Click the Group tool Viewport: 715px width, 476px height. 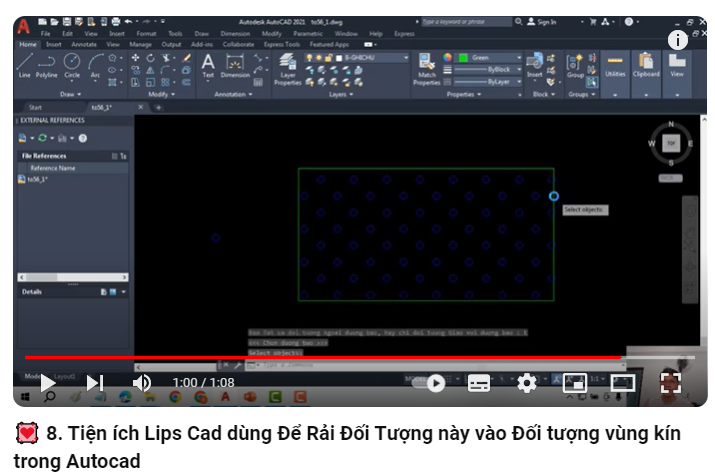click(x=575, y=66)
